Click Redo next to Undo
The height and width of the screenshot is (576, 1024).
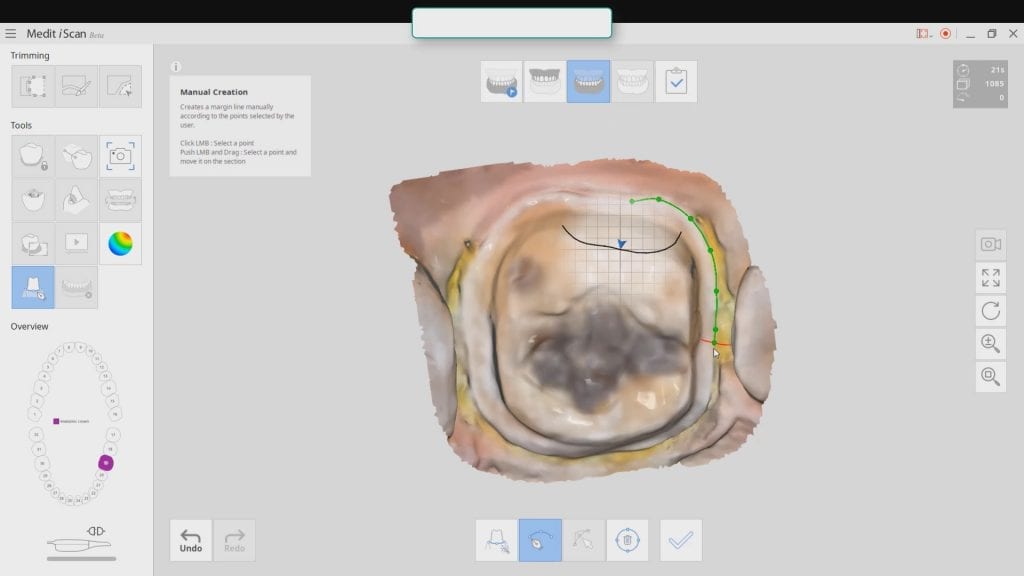(234, 540)
